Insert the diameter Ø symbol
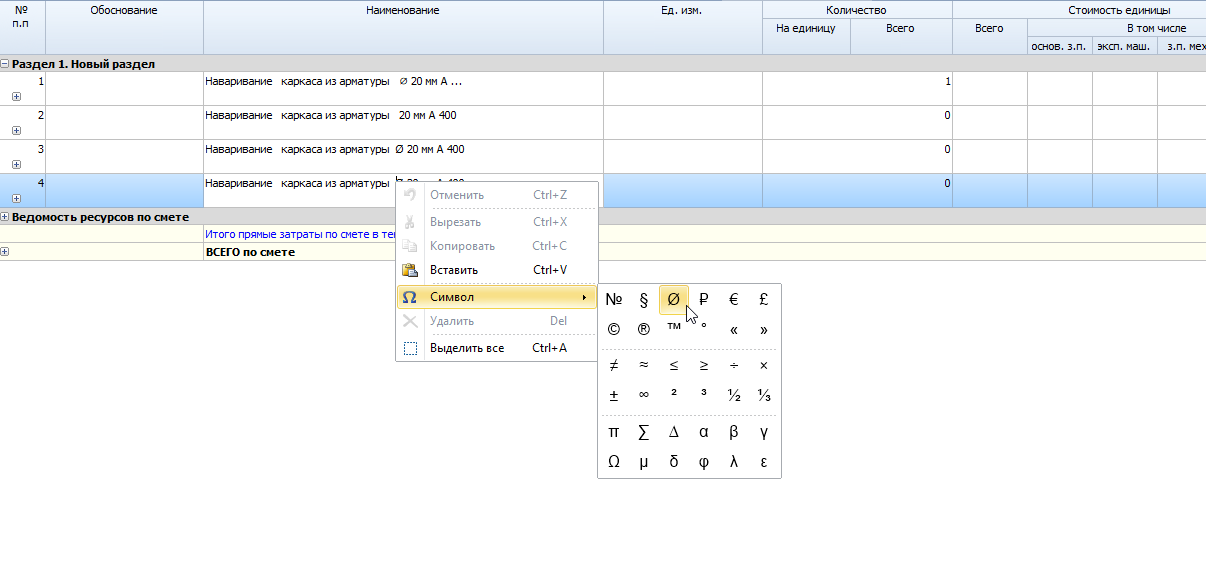 click(674, 299)
